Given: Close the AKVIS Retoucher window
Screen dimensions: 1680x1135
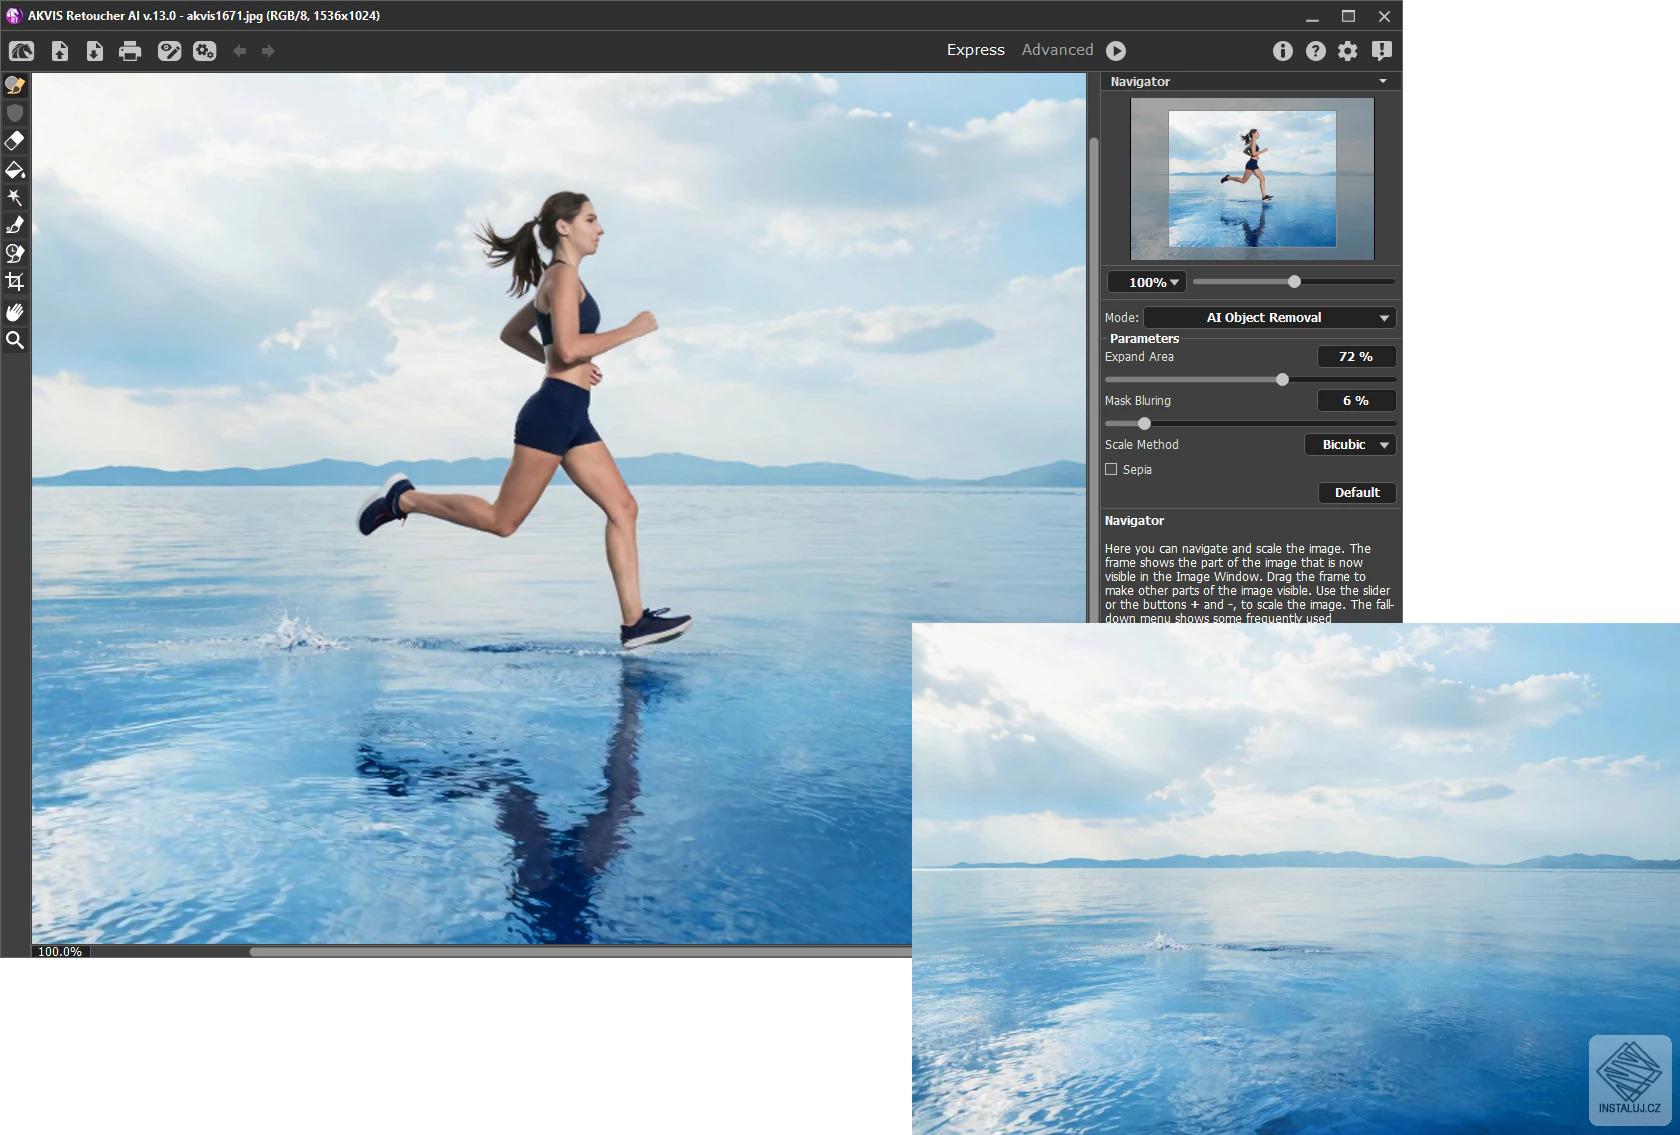Looking at the screenshot, I should [1384, 16].
